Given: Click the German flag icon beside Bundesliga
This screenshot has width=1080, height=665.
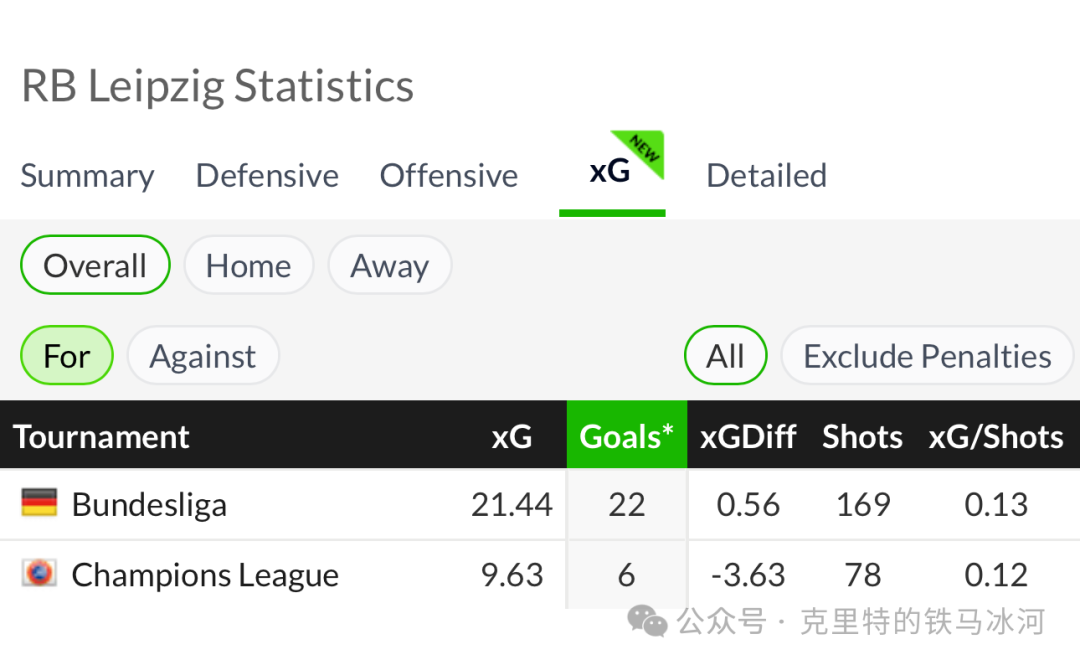Looking at the screenshot, I should click(x=39, y=503).
